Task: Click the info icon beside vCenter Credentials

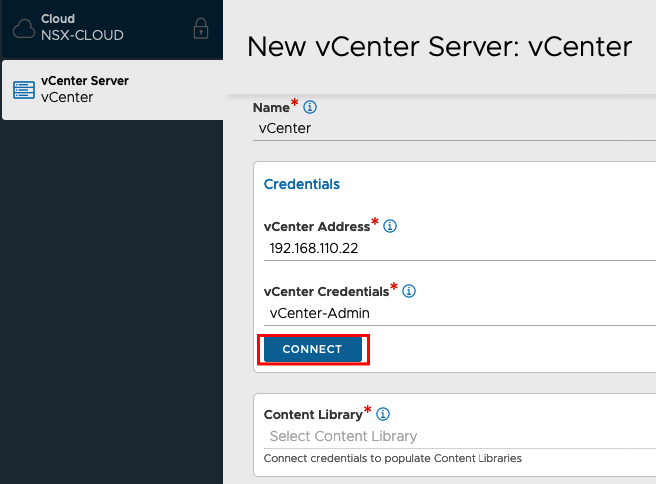Action: (409, 291)
